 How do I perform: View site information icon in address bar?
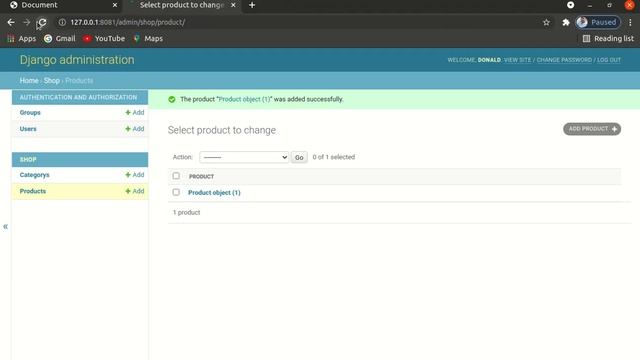pos(62,22)
